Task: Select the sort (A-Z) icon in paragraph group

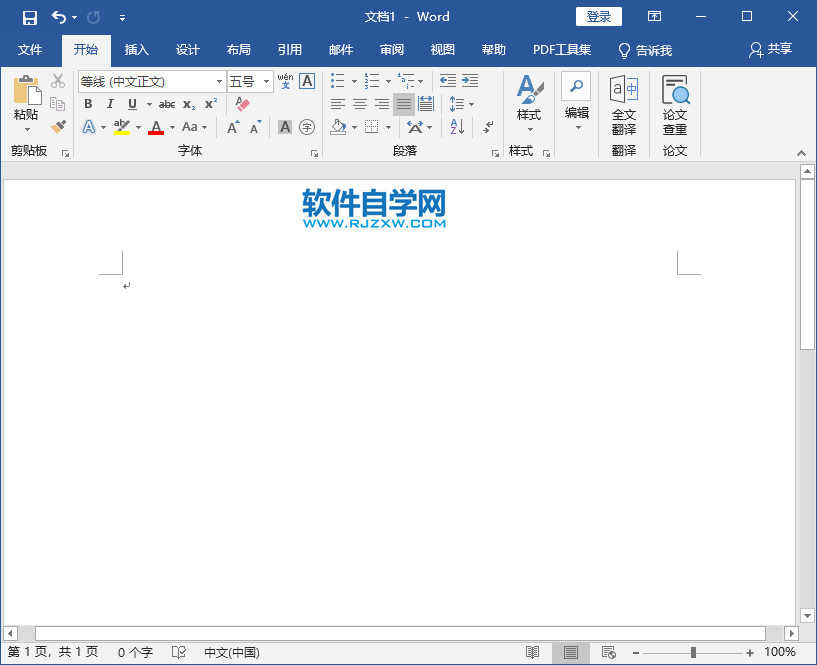Action: (x=455, y=127)
